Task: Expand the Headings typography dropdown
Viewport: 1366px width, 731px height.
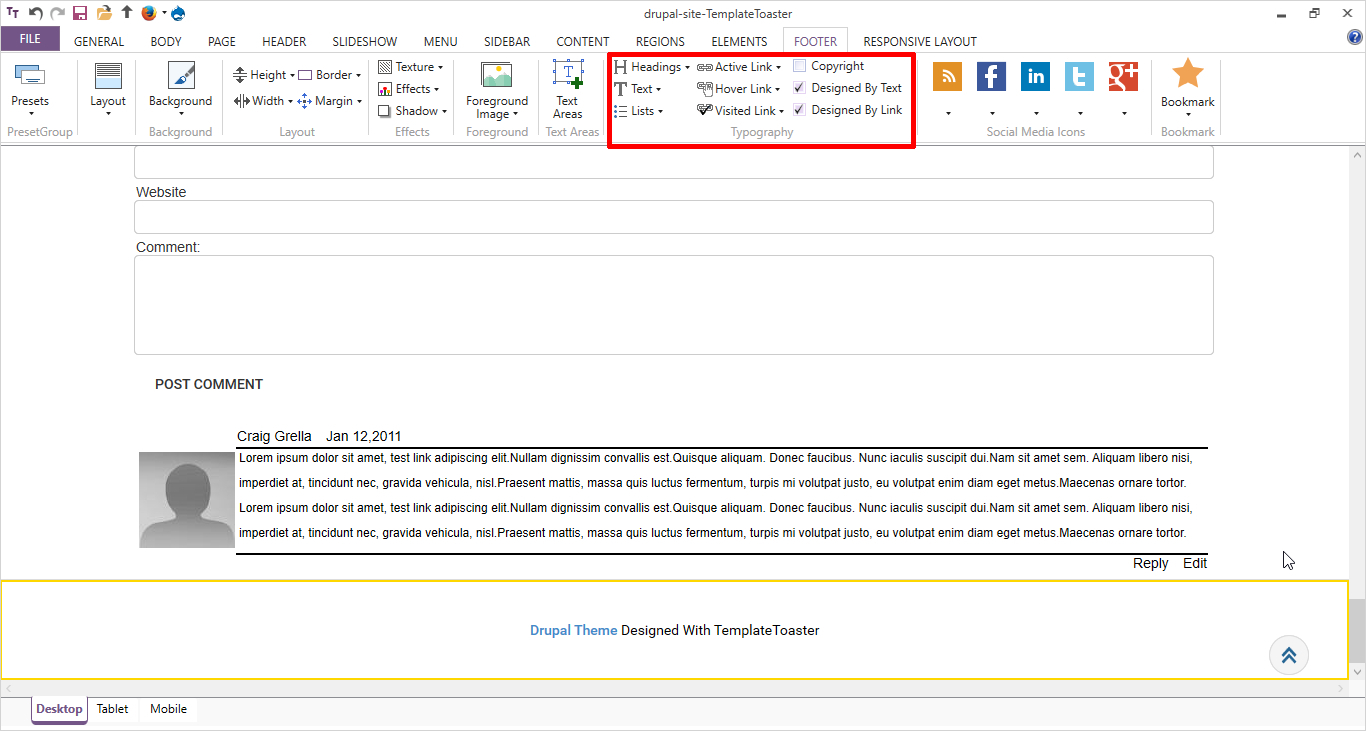Action: pos(653,67)
